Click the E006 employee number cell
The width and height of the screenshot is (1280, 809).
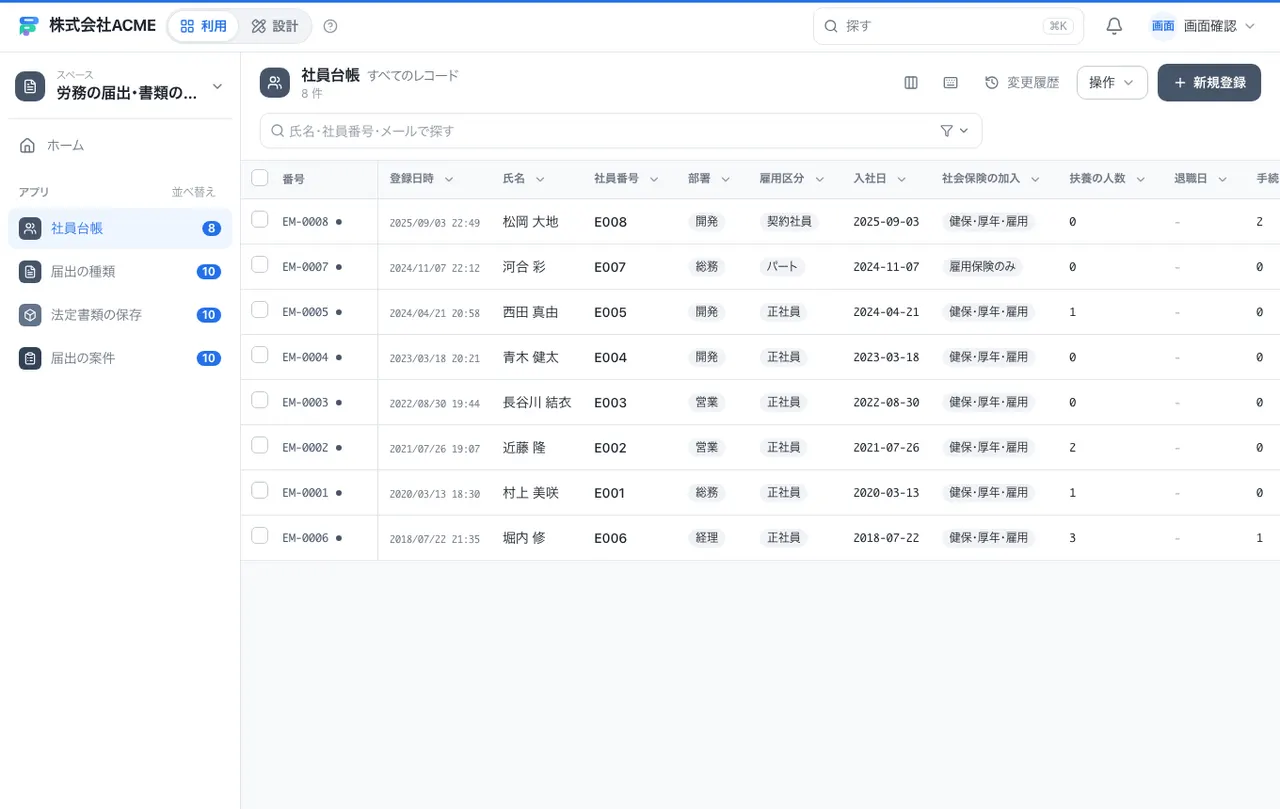[610, 538]
